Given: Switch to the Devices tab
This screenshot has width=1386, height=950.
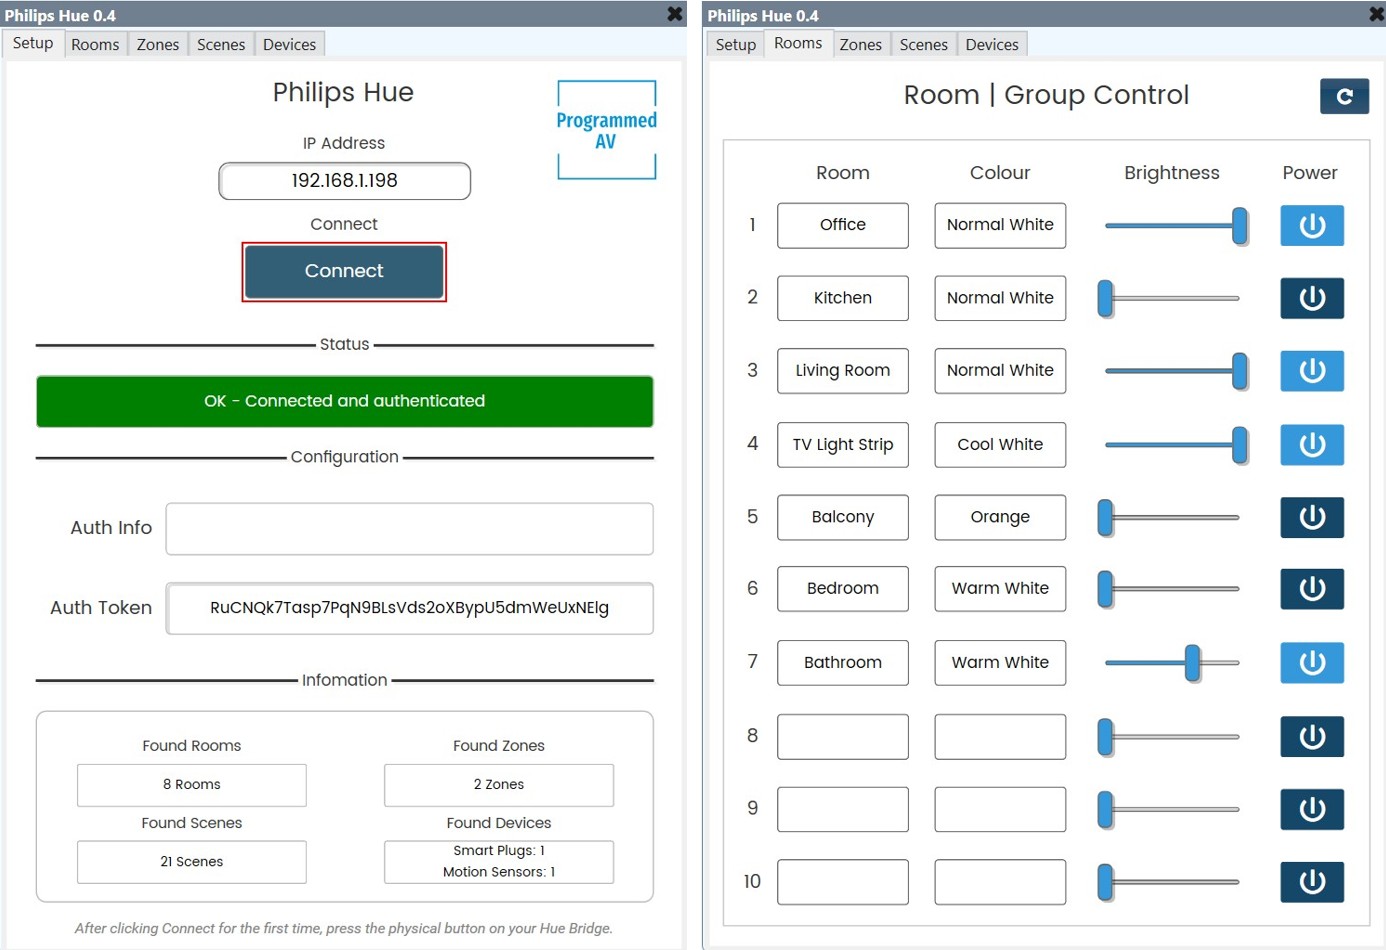Looking at the screenshot, I should (x=991, y=43).
